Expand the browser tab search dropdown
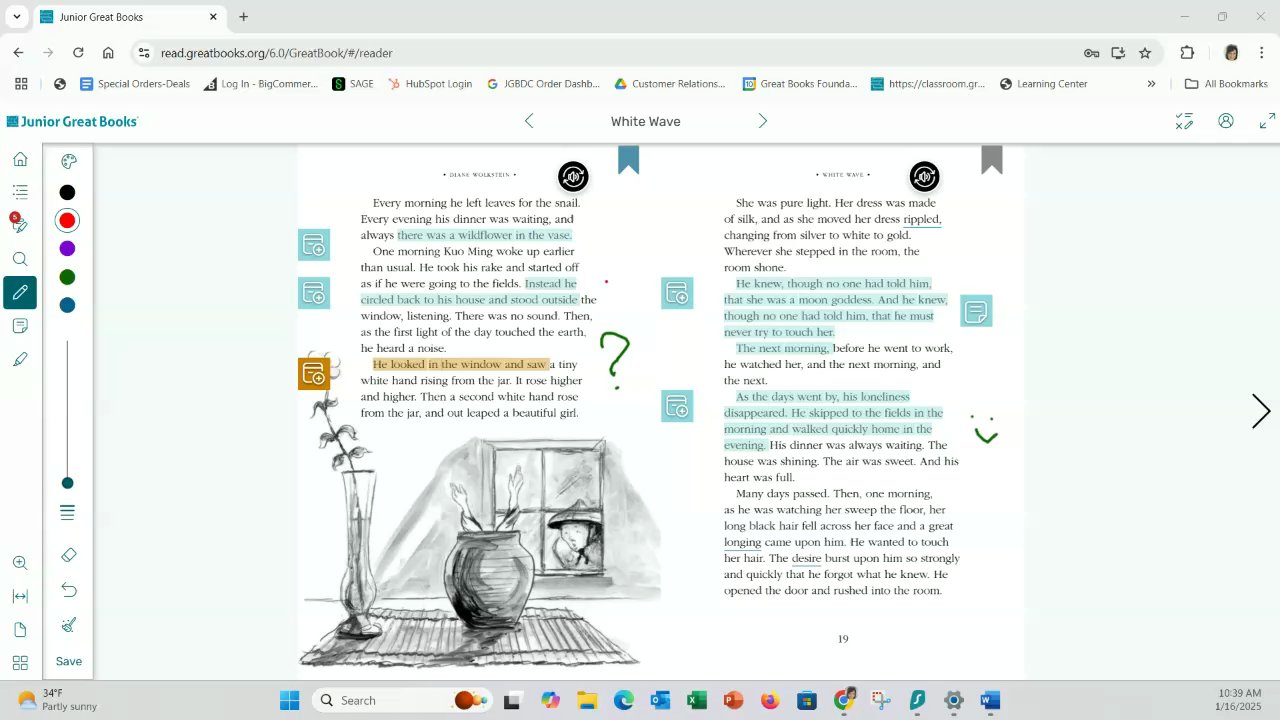 point(17,17)
